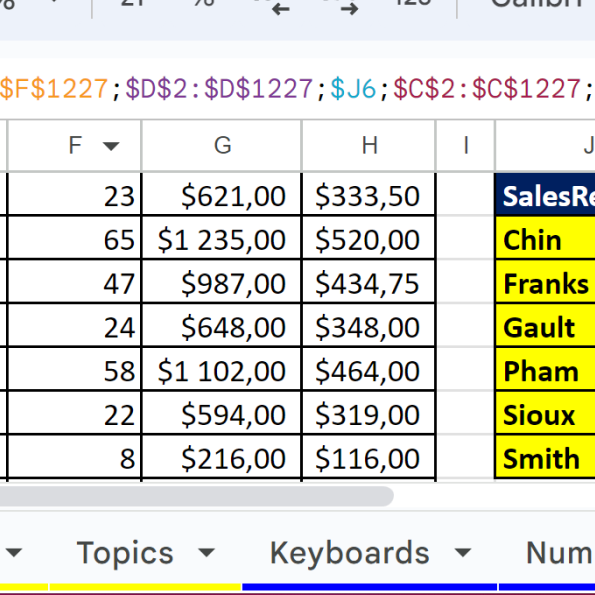Screen dimensions: 595x595
Task: Open the sheet tab beginning with Num
Action: tap(560, 553)
